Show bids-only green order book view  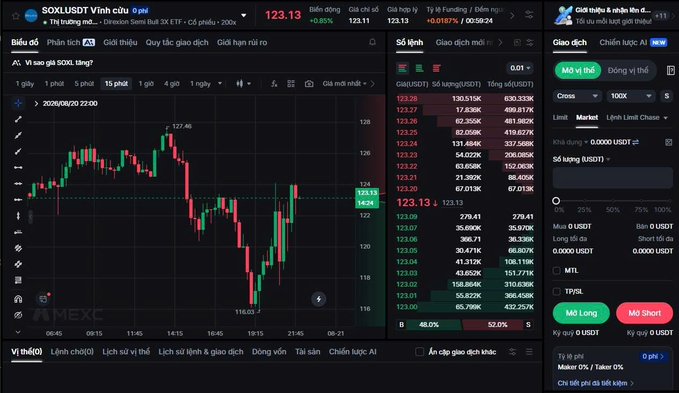click(419, 68)
